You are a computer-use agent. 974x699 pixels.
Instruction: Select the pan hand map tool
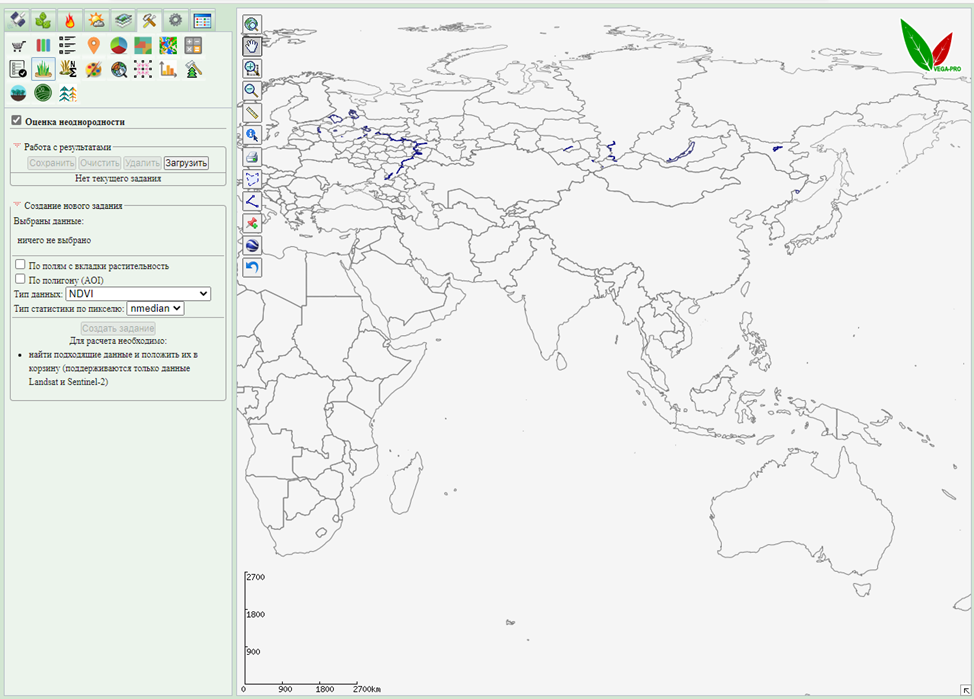252,46
